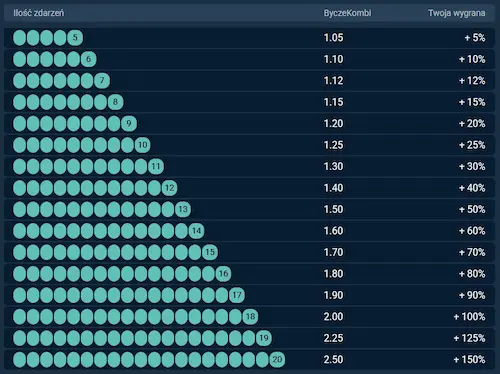Click the numbered circle 6
Viewport: 500px width, 374px height.
click(89, 59)
